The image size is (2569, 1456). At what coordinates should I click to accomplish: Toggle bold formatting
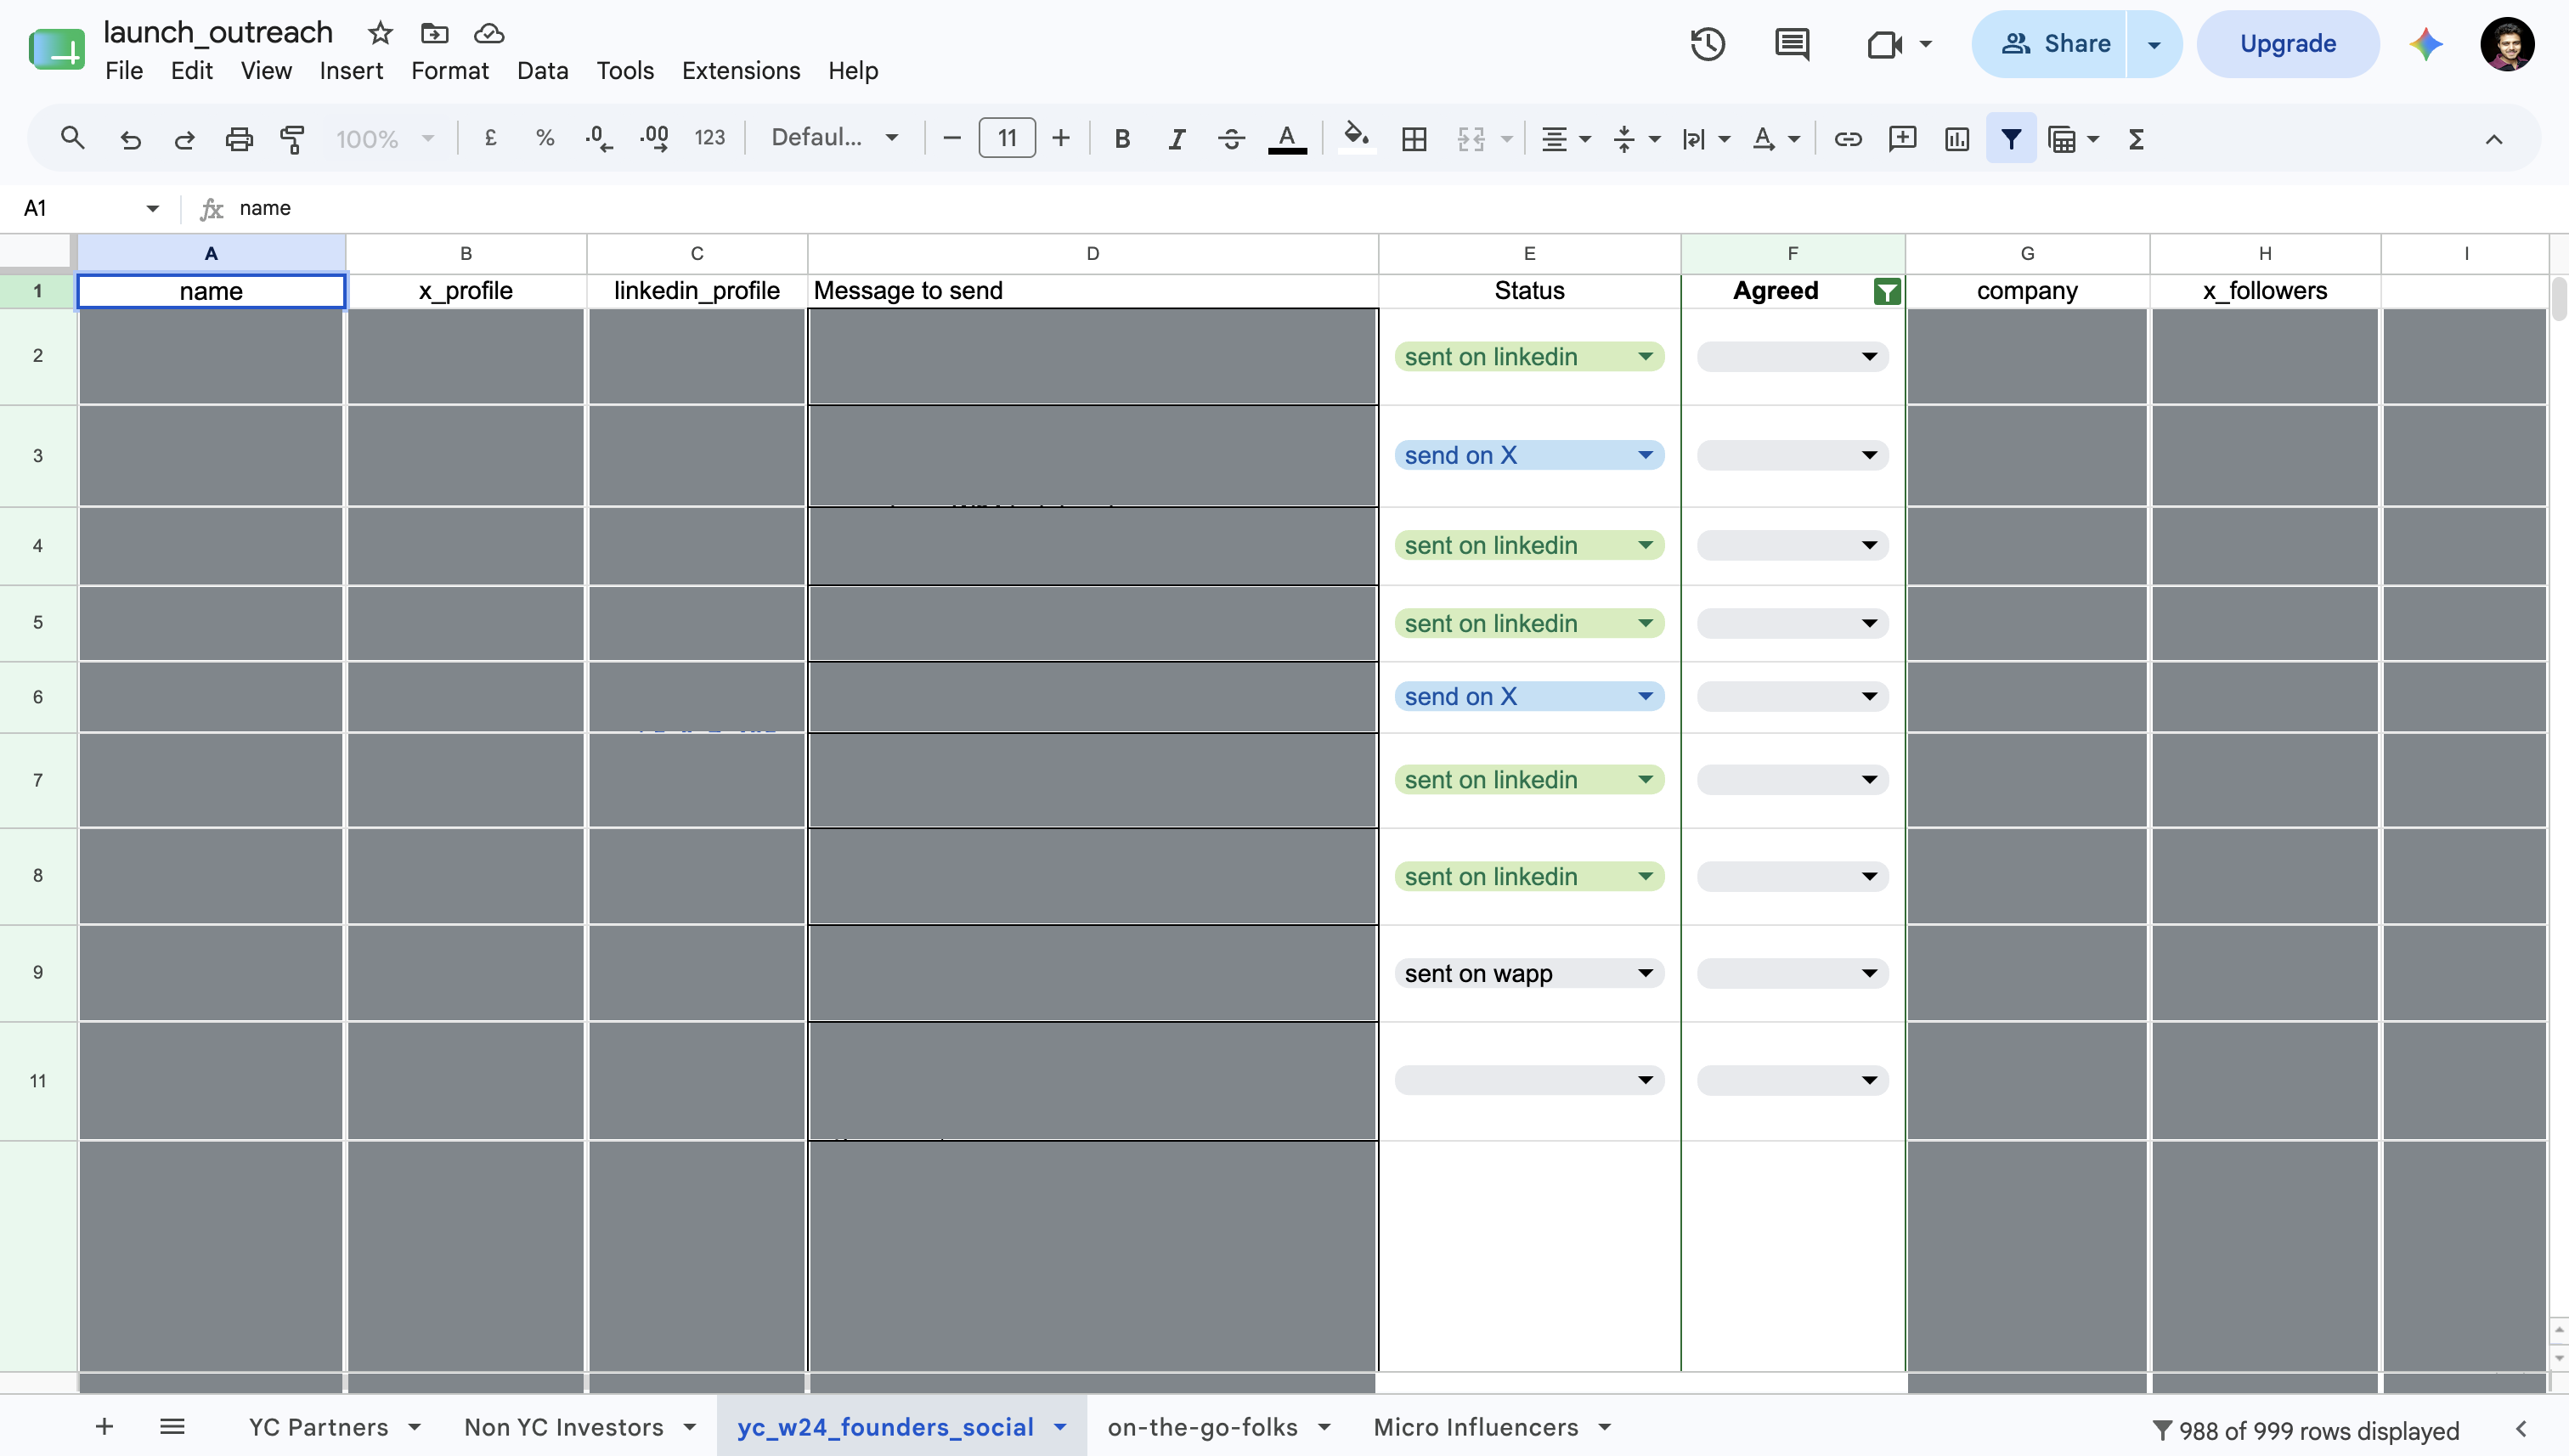[1122, 139]
